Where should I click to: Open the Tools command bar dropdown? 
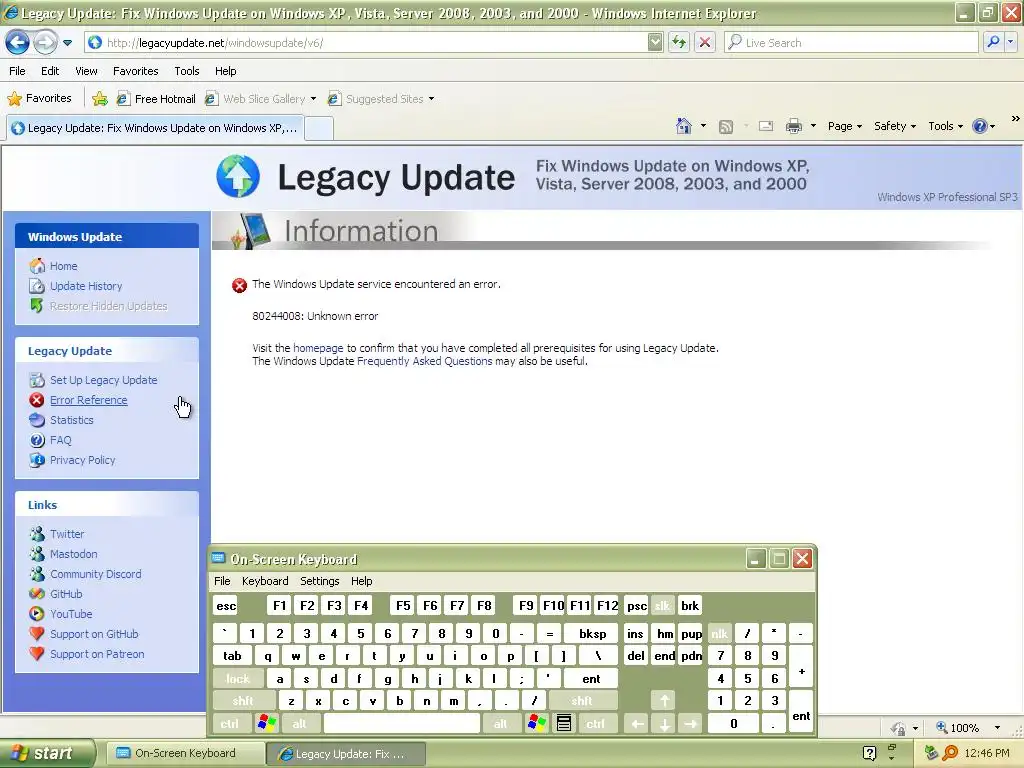click(x=946, y=126)
